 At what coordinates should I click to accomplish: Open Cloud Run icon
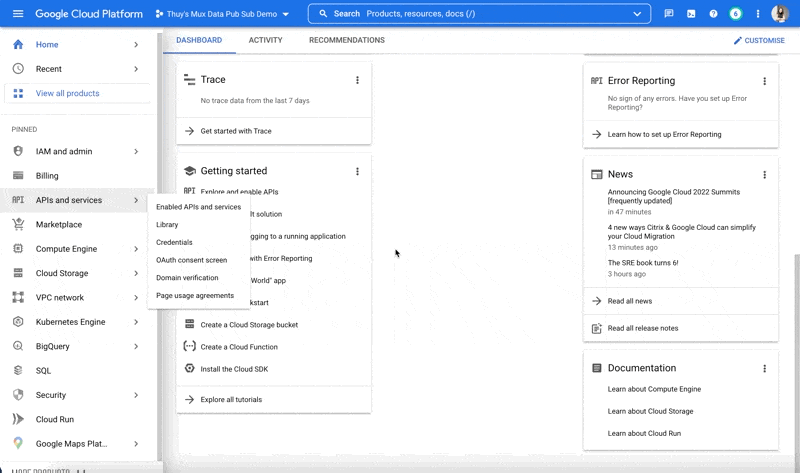coord(18,419)
